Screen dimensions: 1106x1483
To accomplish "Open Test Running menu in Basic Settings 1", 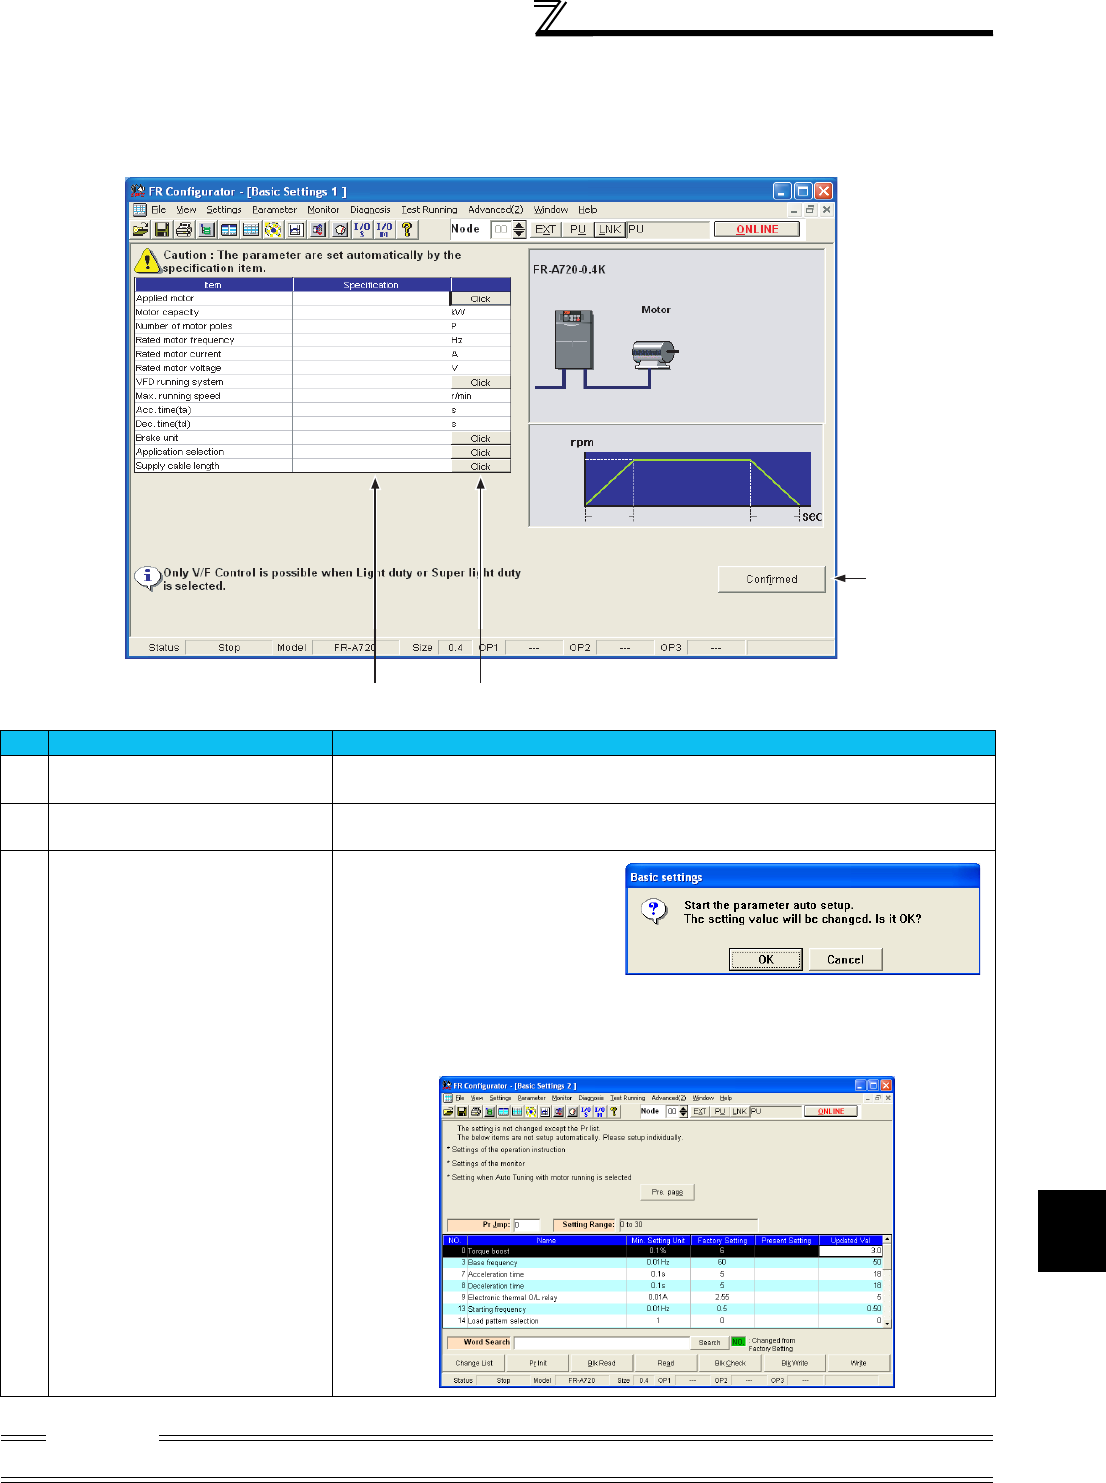I will coord(429,210).
